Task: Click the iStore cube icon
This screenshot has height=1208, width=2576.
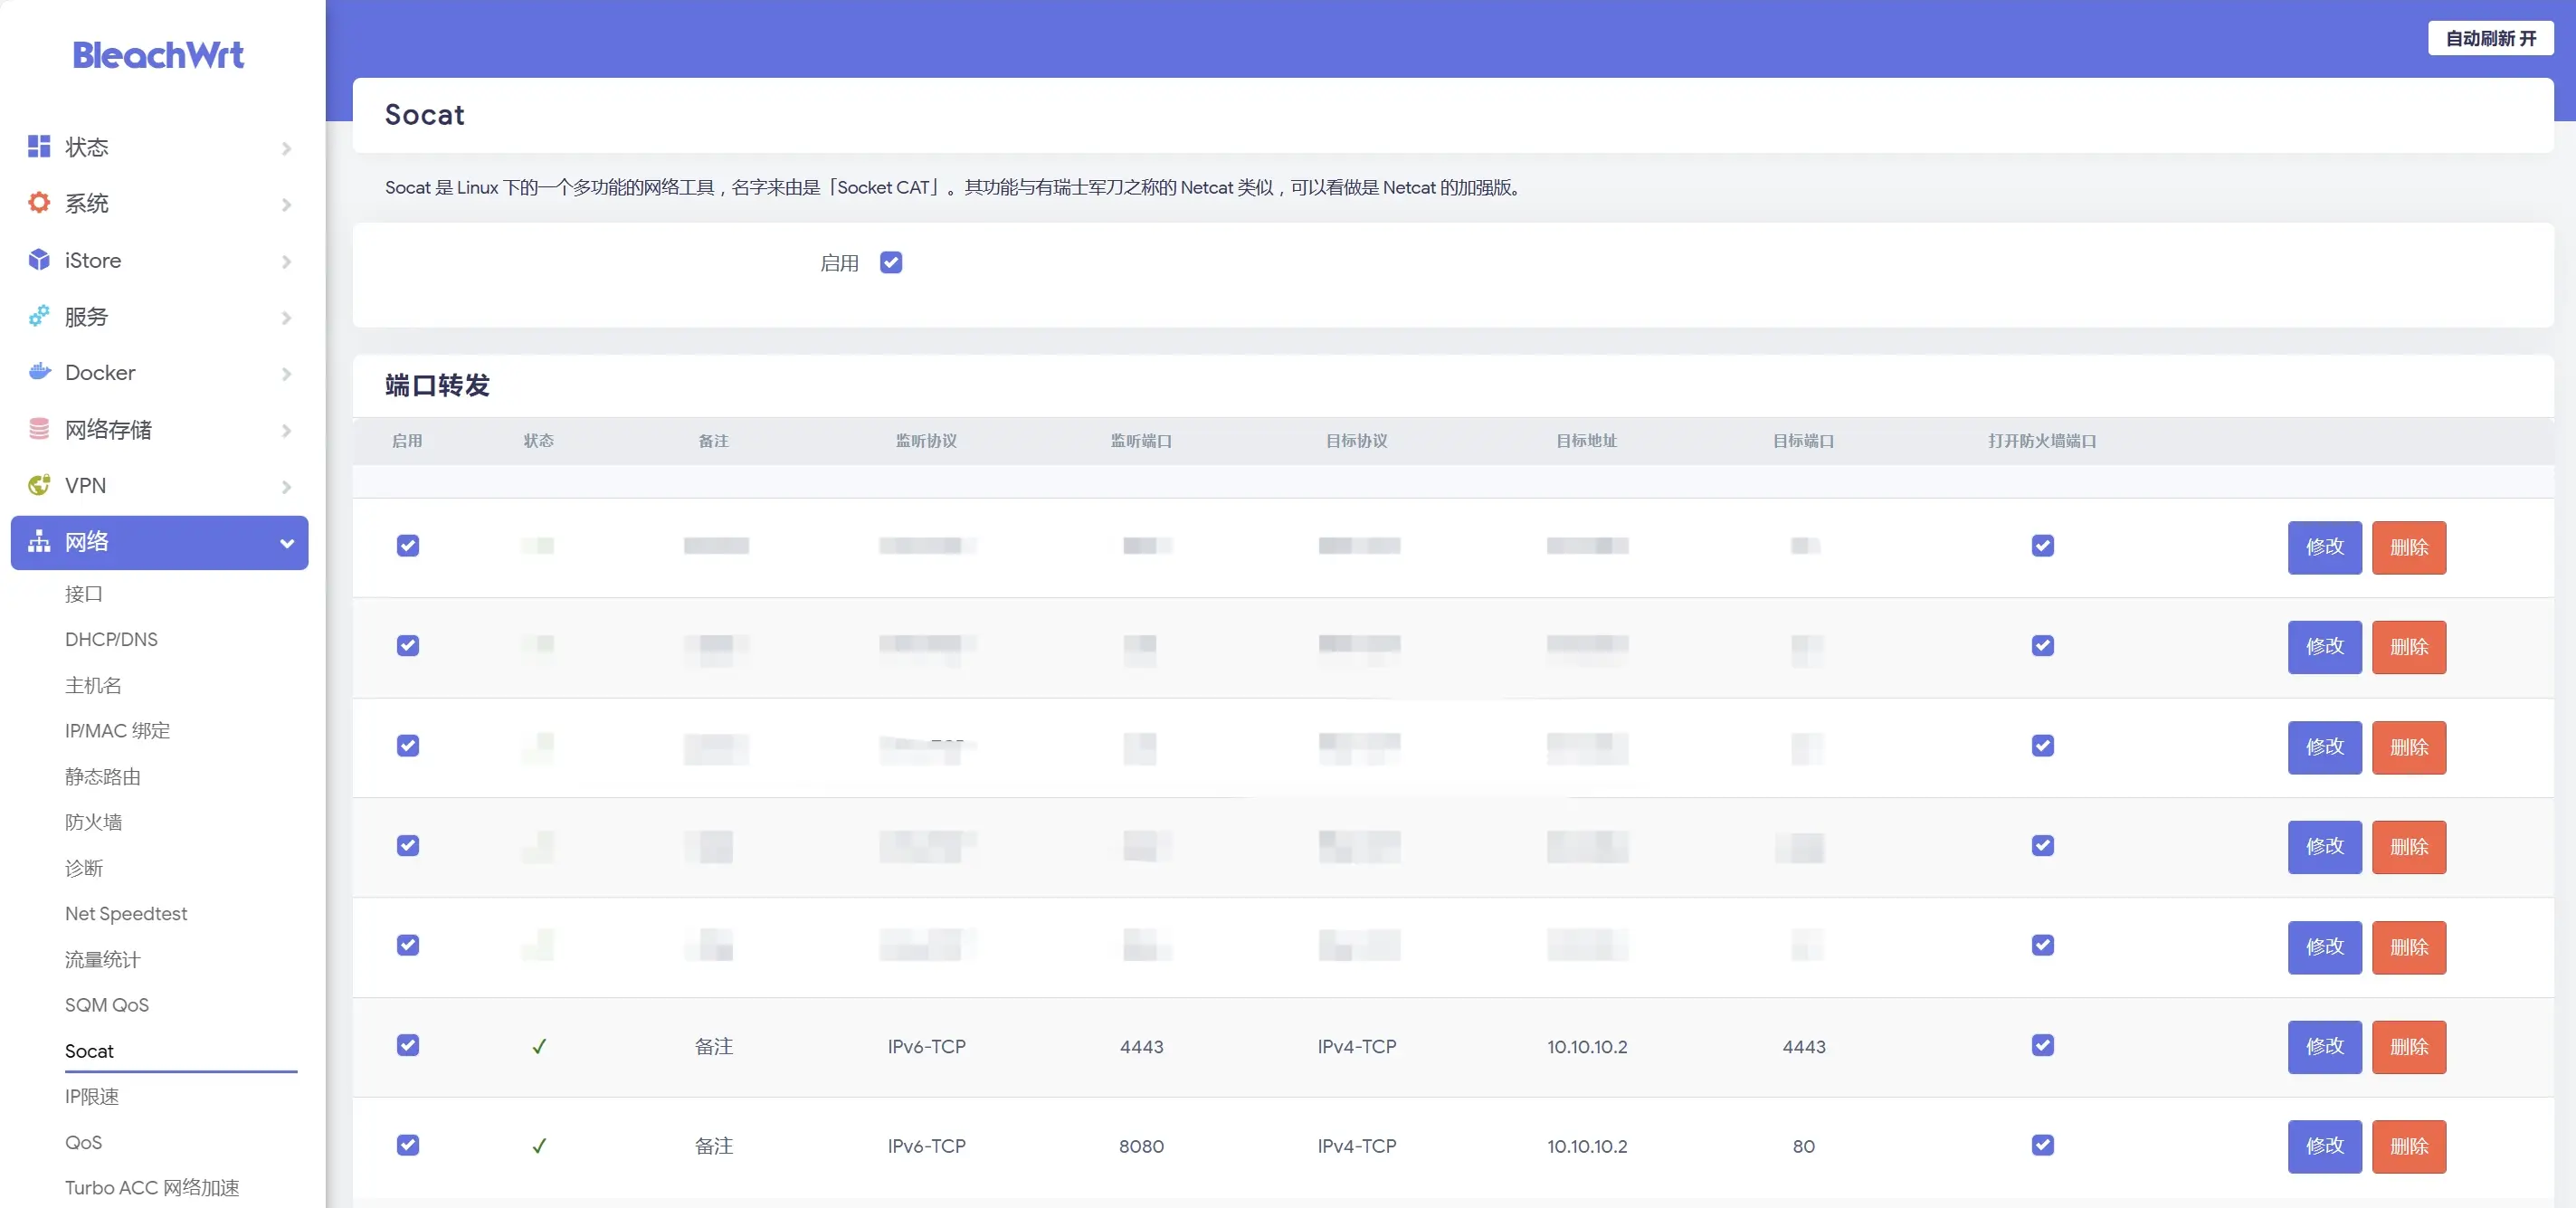Action: click(39, 260)
